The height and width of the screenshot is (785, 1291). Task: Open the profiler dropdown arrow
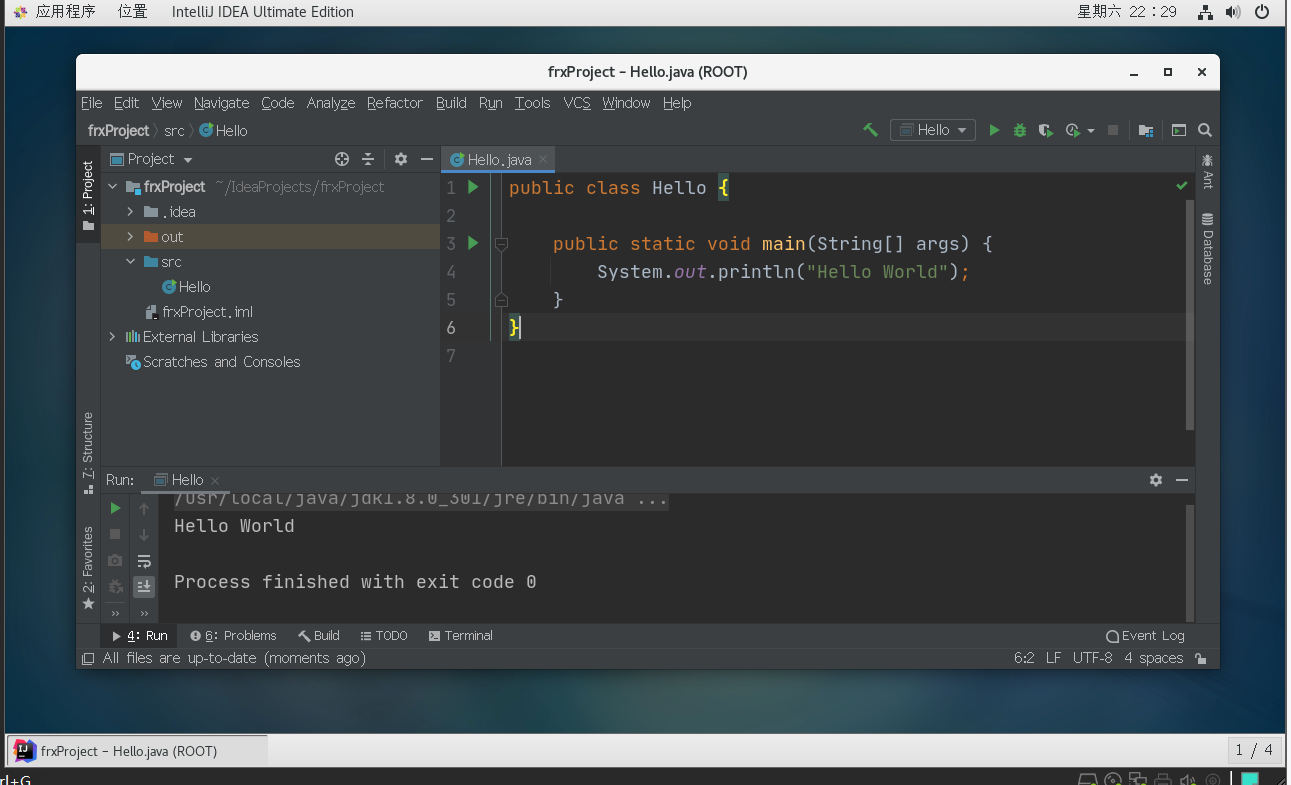1090,131
